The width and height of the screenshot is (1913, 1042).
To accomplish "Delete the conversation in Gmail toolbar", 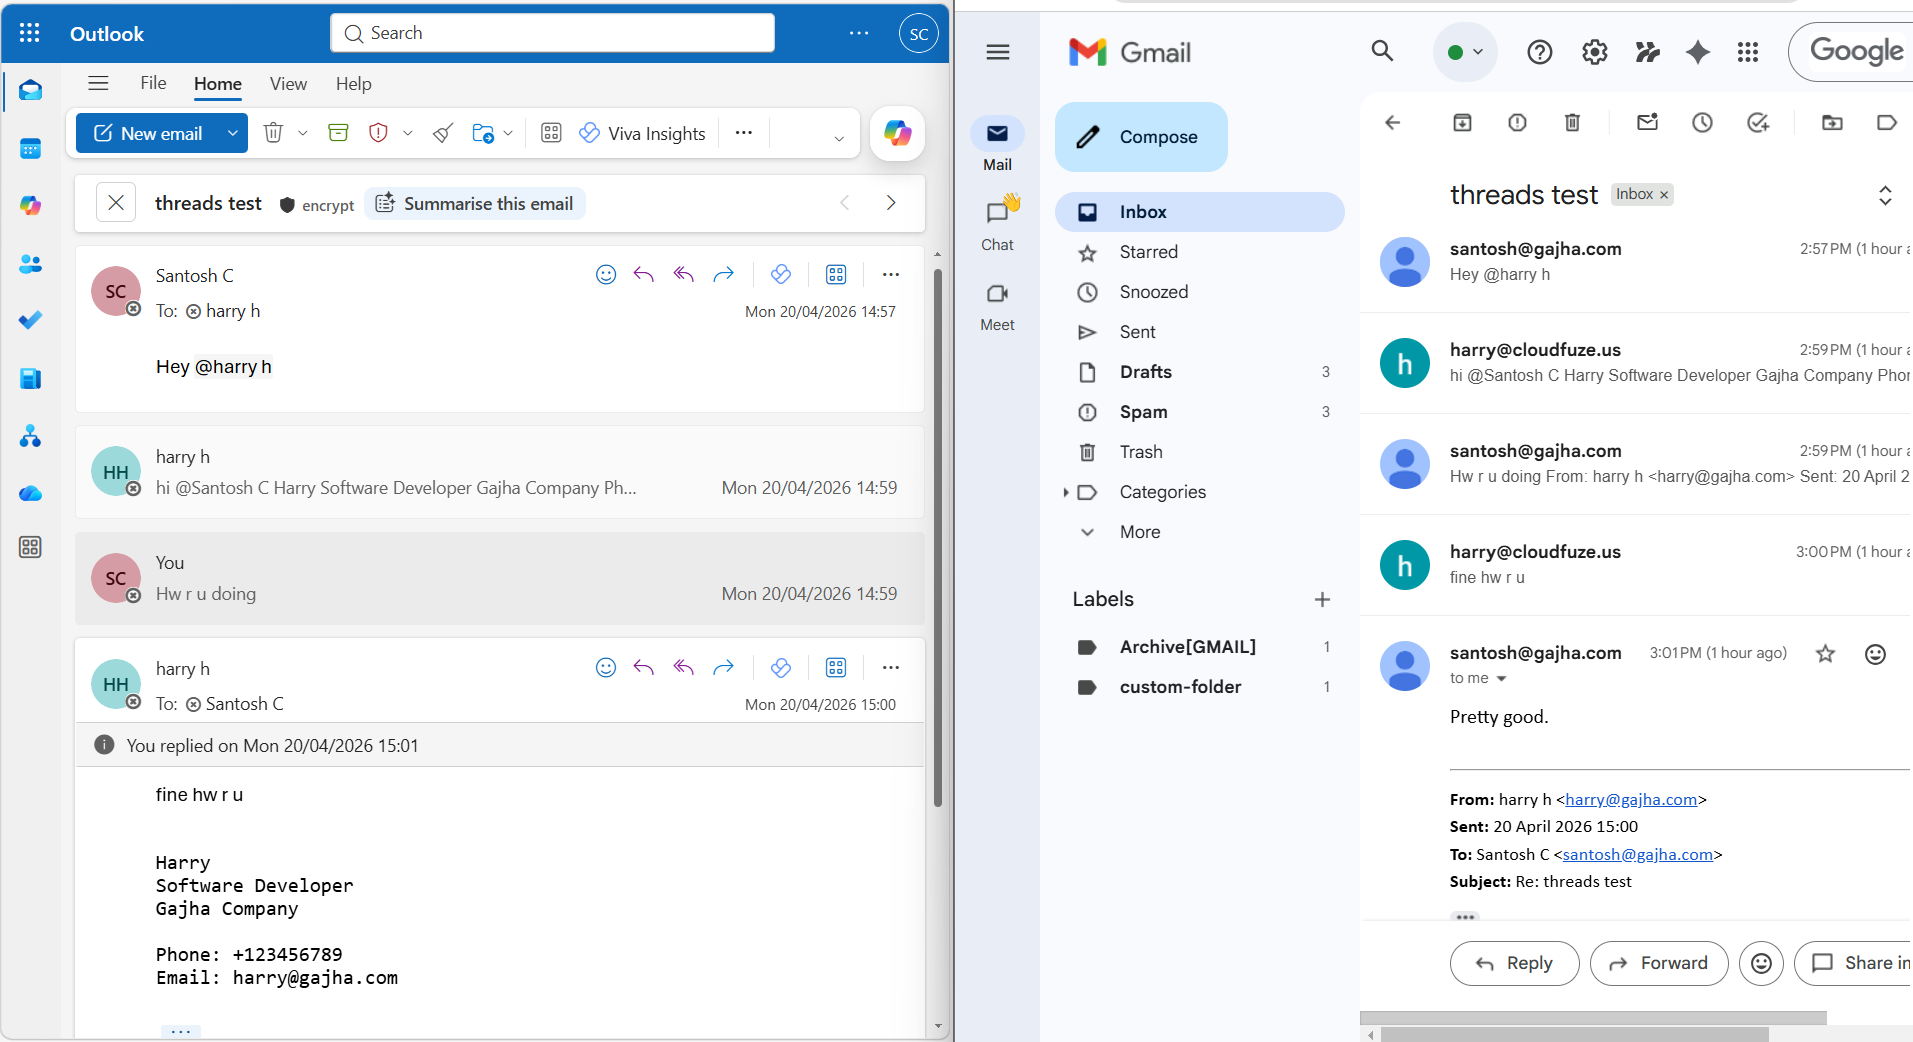I will 1572,122.
